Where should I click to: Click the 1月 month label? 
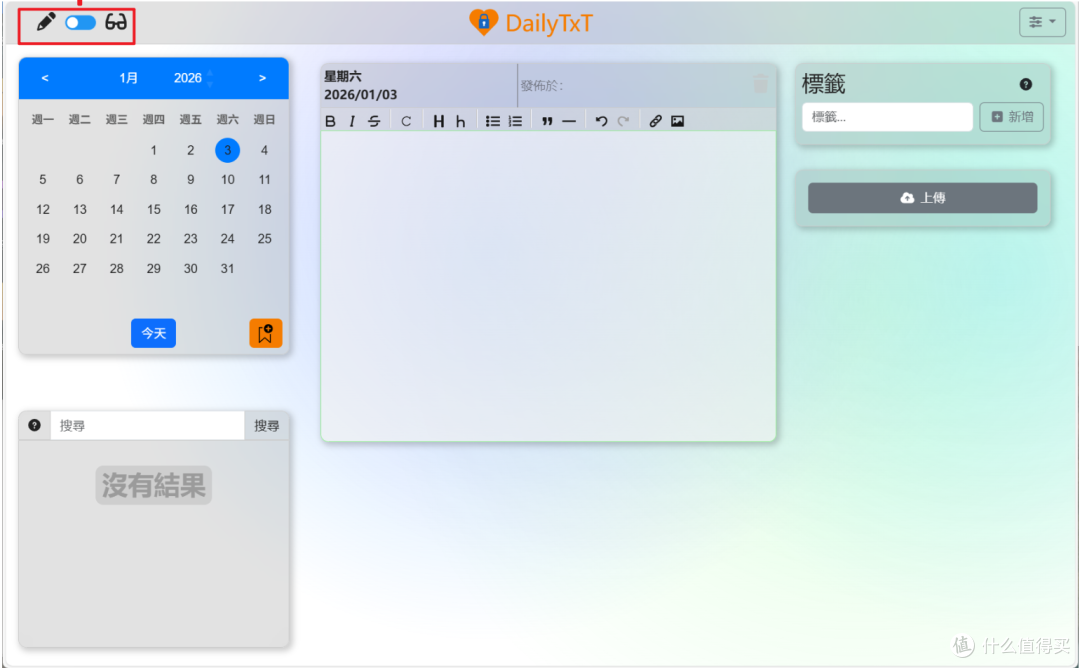128,78
